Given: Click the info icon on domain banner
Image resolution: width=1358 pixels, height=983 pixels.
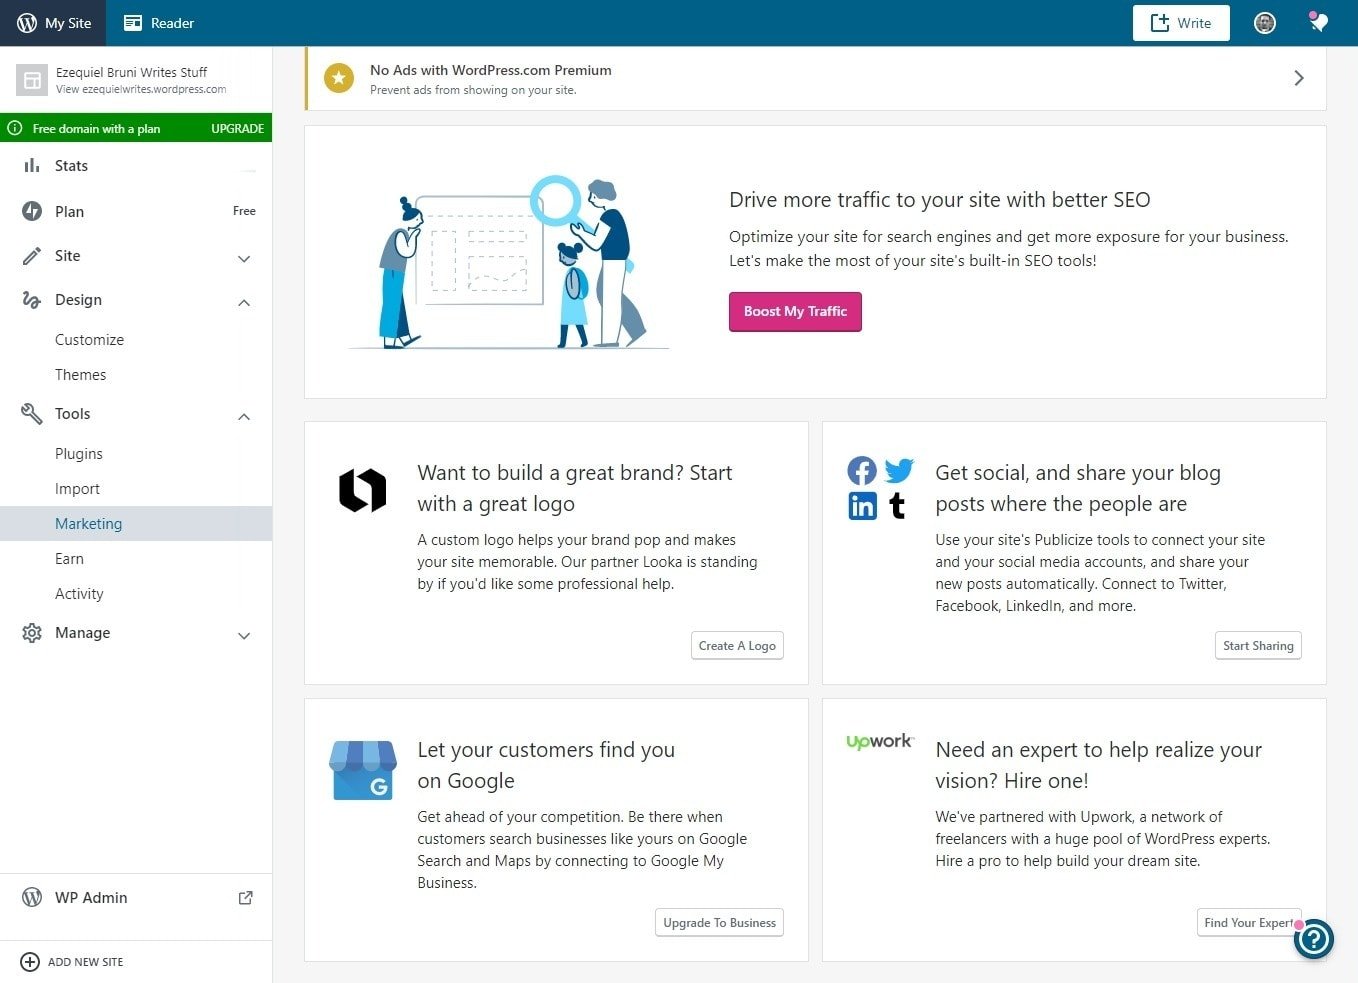Looking at the screenshot, I should (15, 128).
